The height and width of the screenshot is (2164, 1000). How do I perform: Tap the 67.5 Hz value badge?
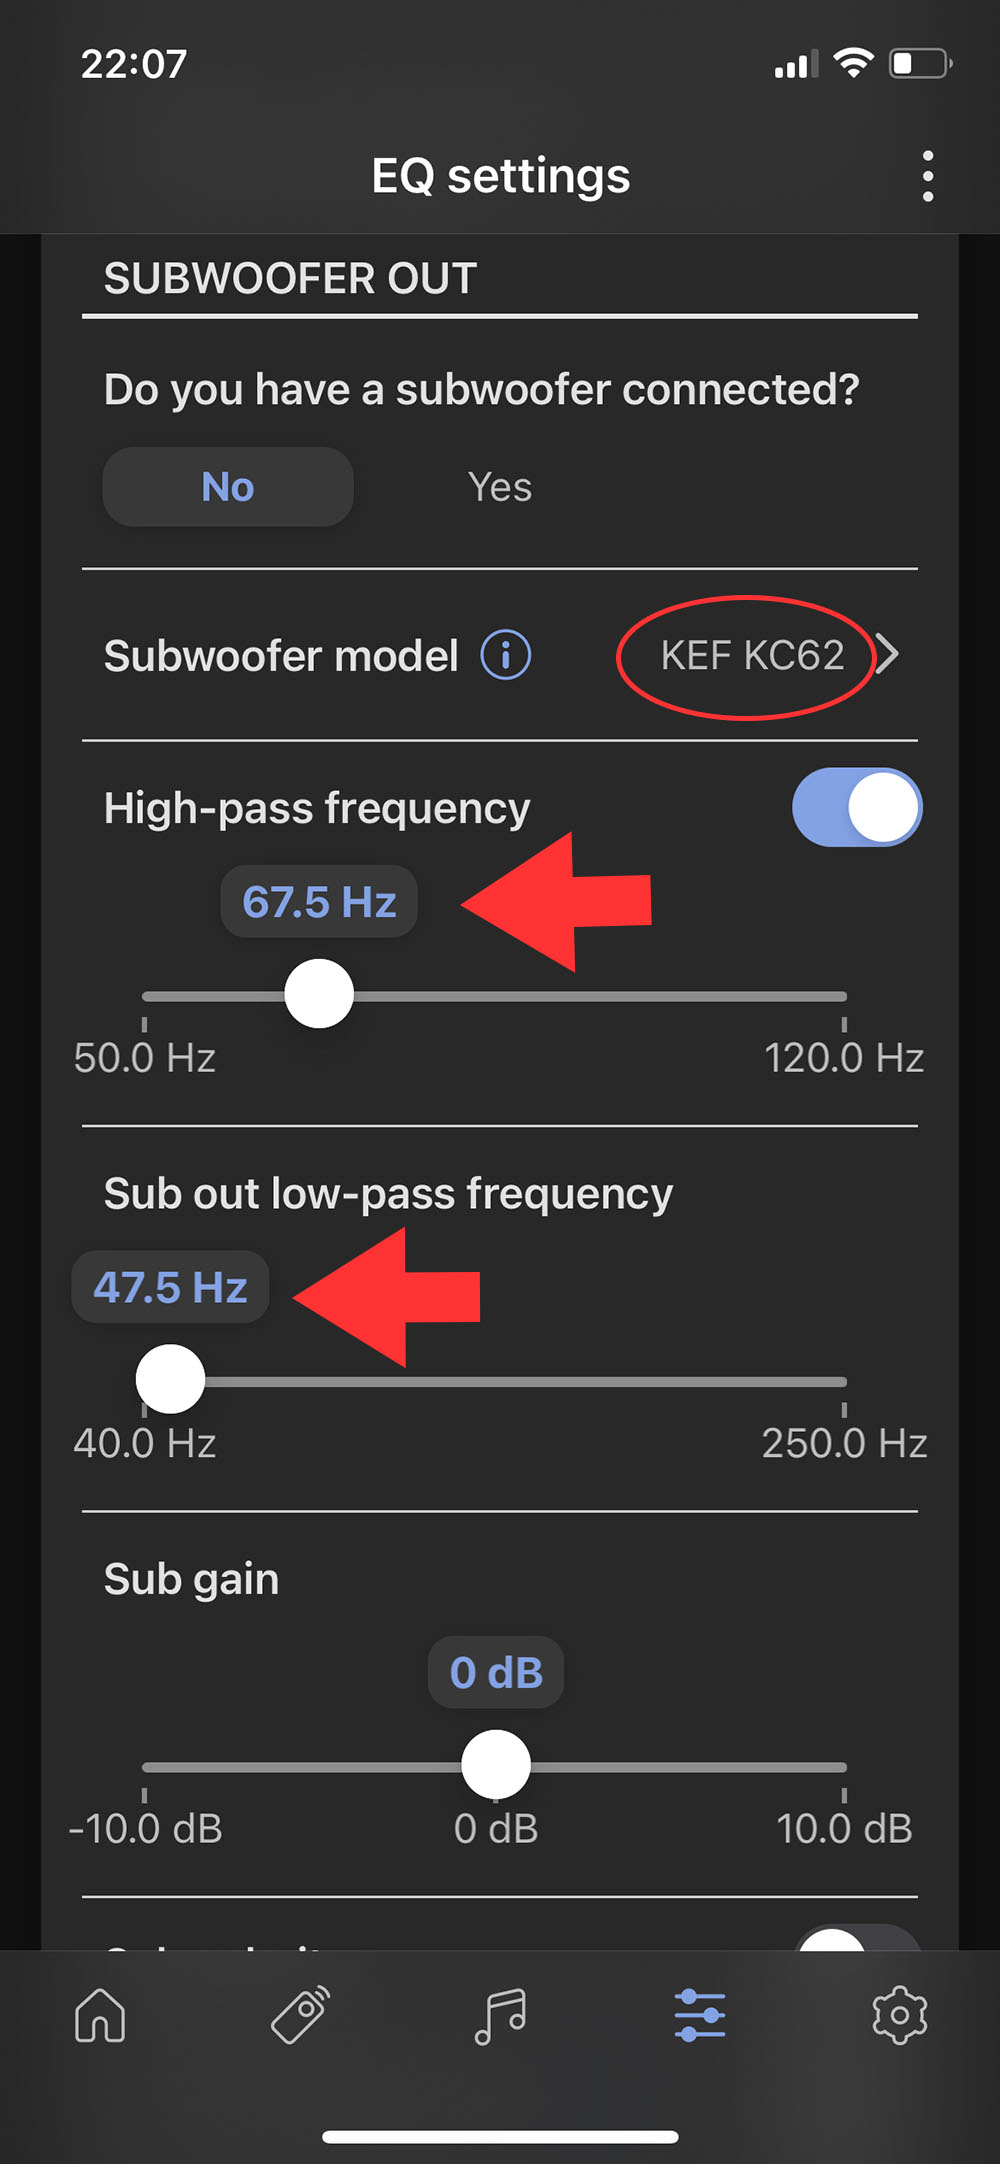coord(319,902)
